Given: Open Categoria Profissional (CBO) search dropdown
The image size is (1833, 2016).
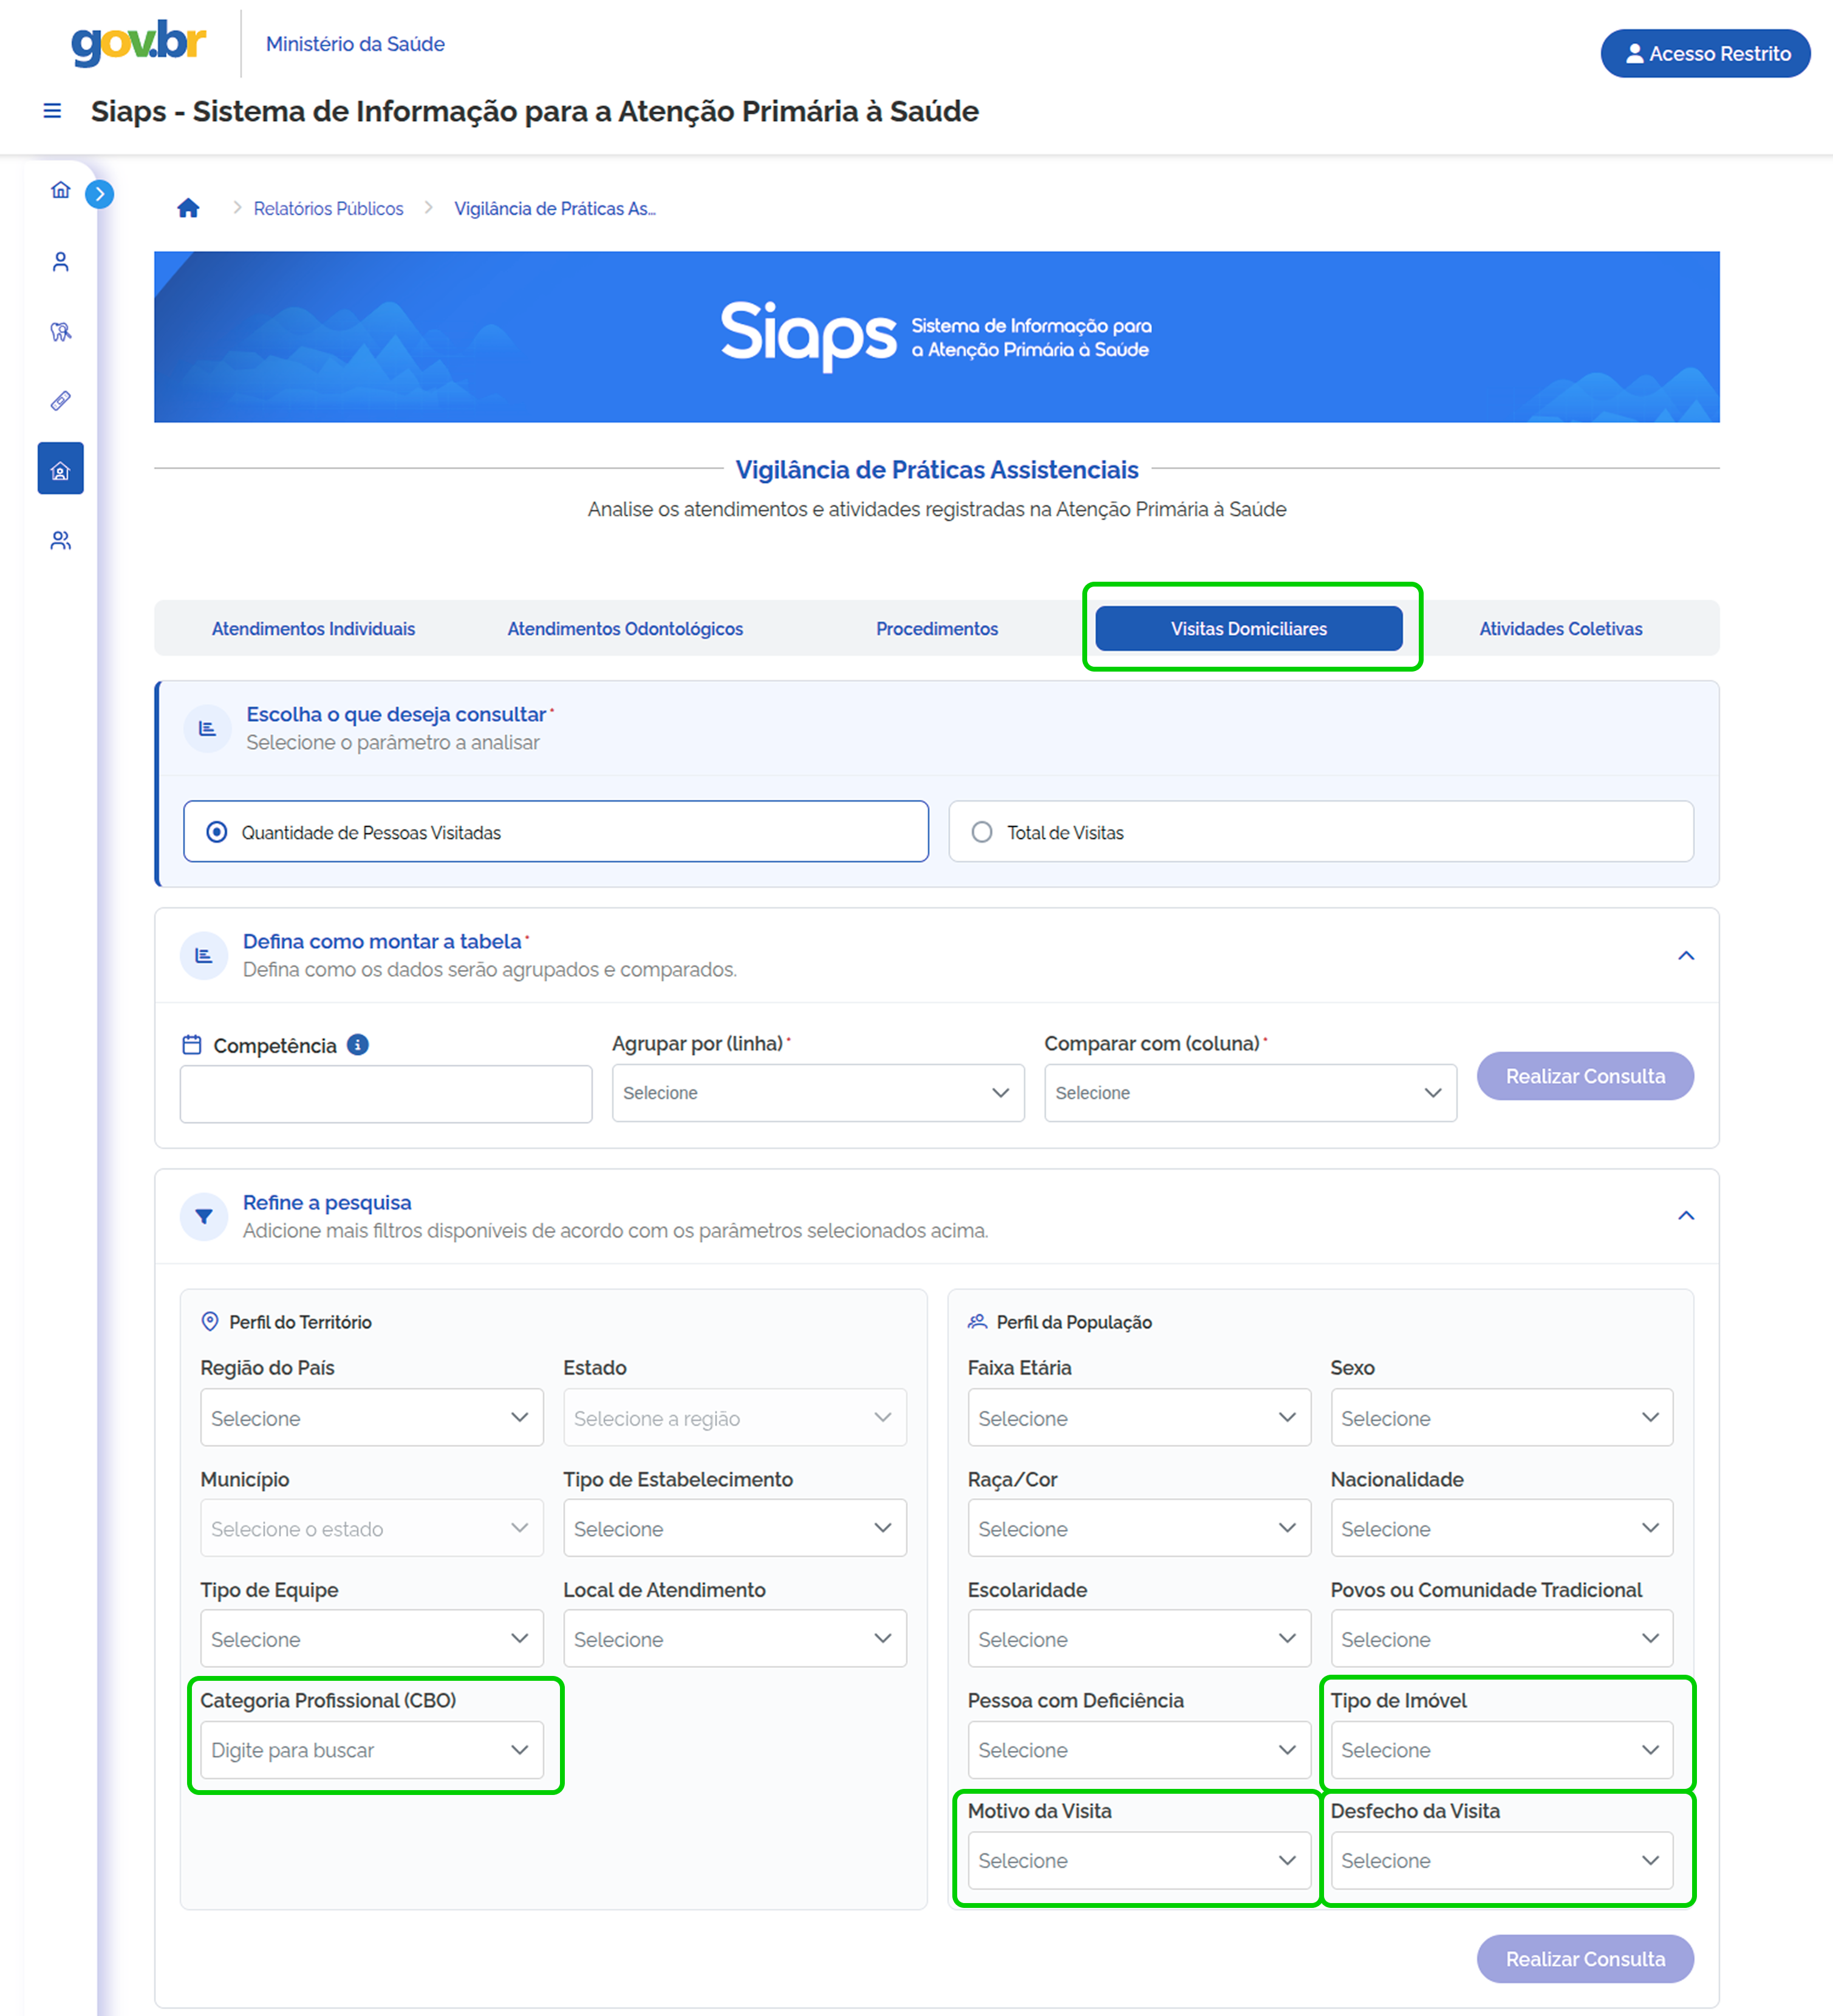Looking at the screenshot, I should coord(372,1750).
